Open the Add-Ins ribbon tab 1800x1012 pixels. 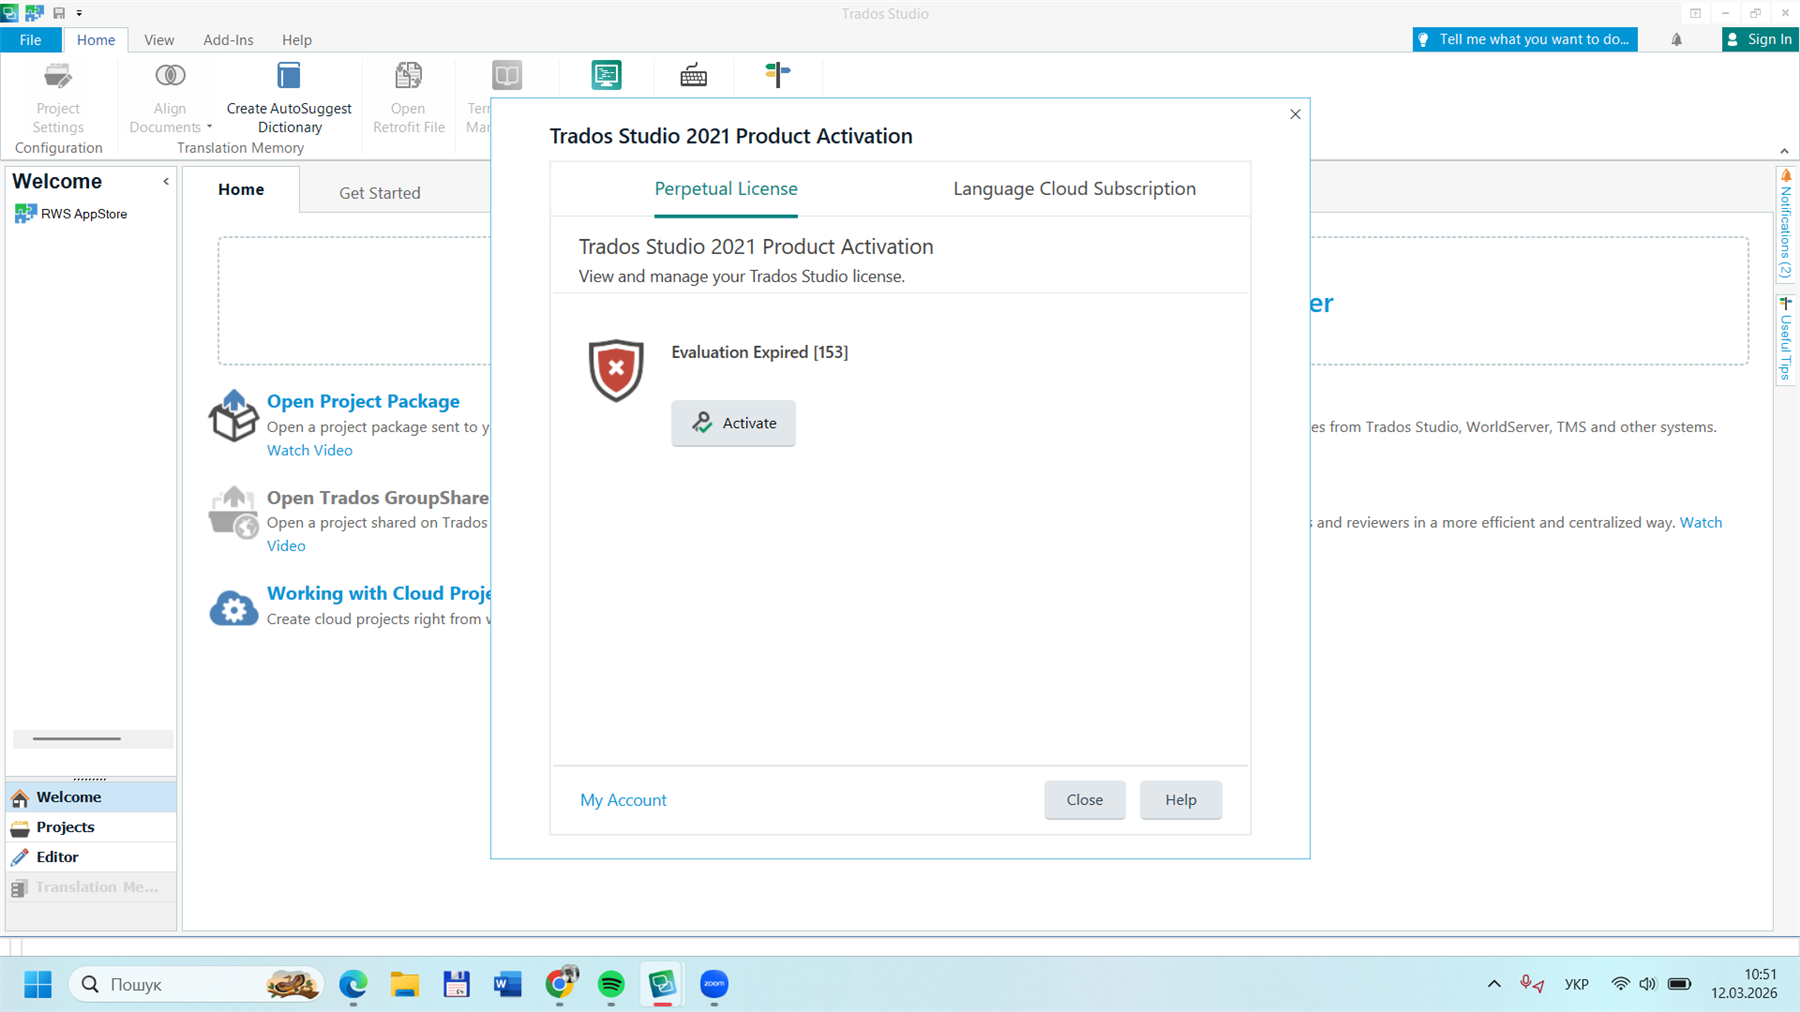click(228, 39)
